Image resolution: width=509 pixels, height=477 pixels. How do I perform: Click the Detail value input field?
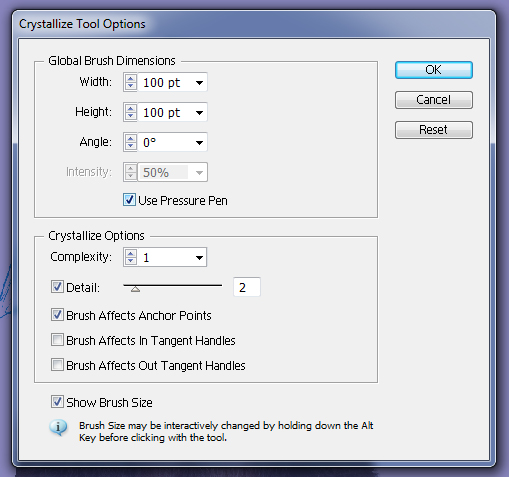click(247, 287)
